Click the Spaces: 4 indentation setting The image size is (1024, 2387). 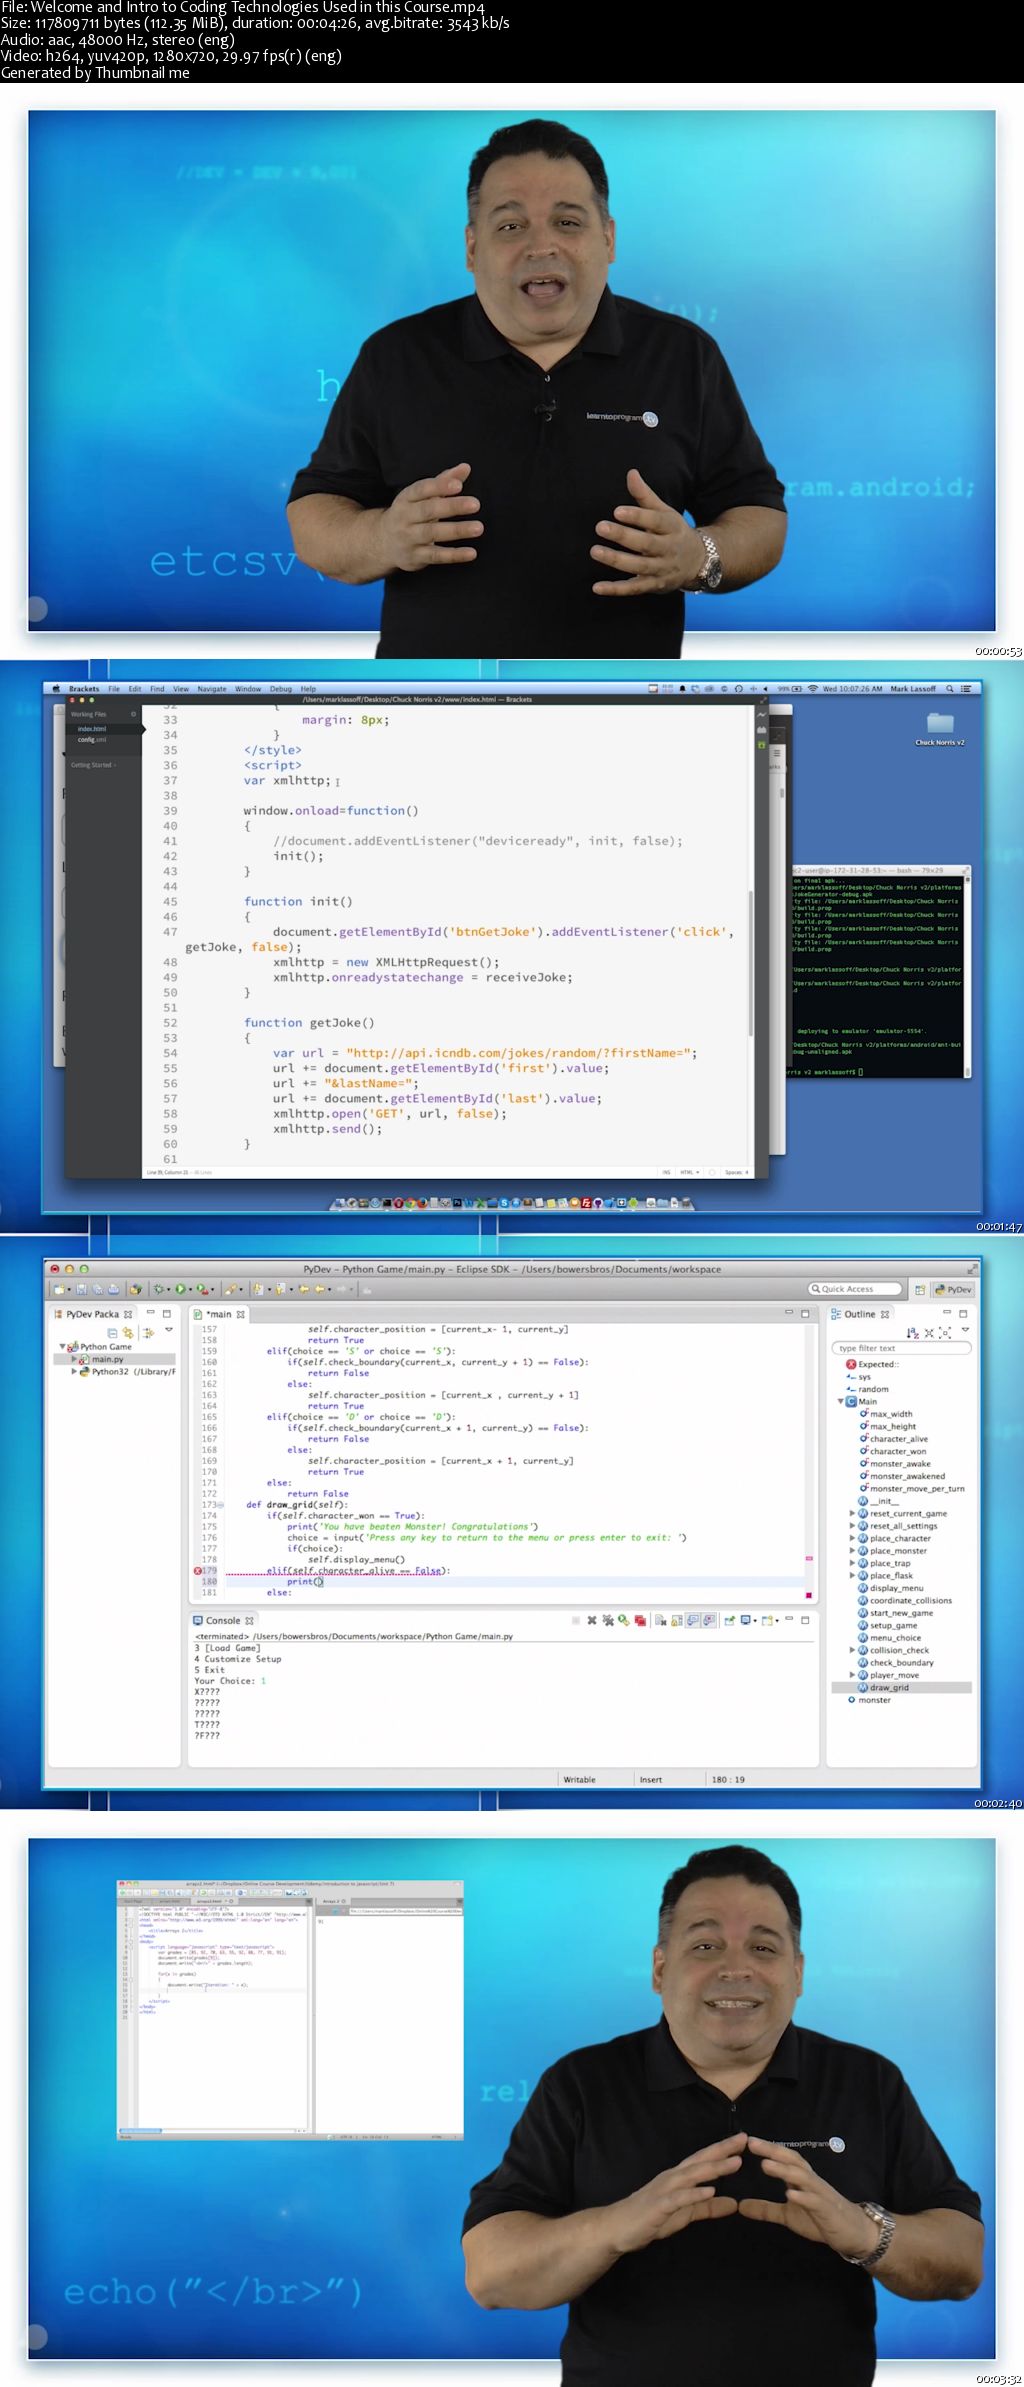(736, 1172)
